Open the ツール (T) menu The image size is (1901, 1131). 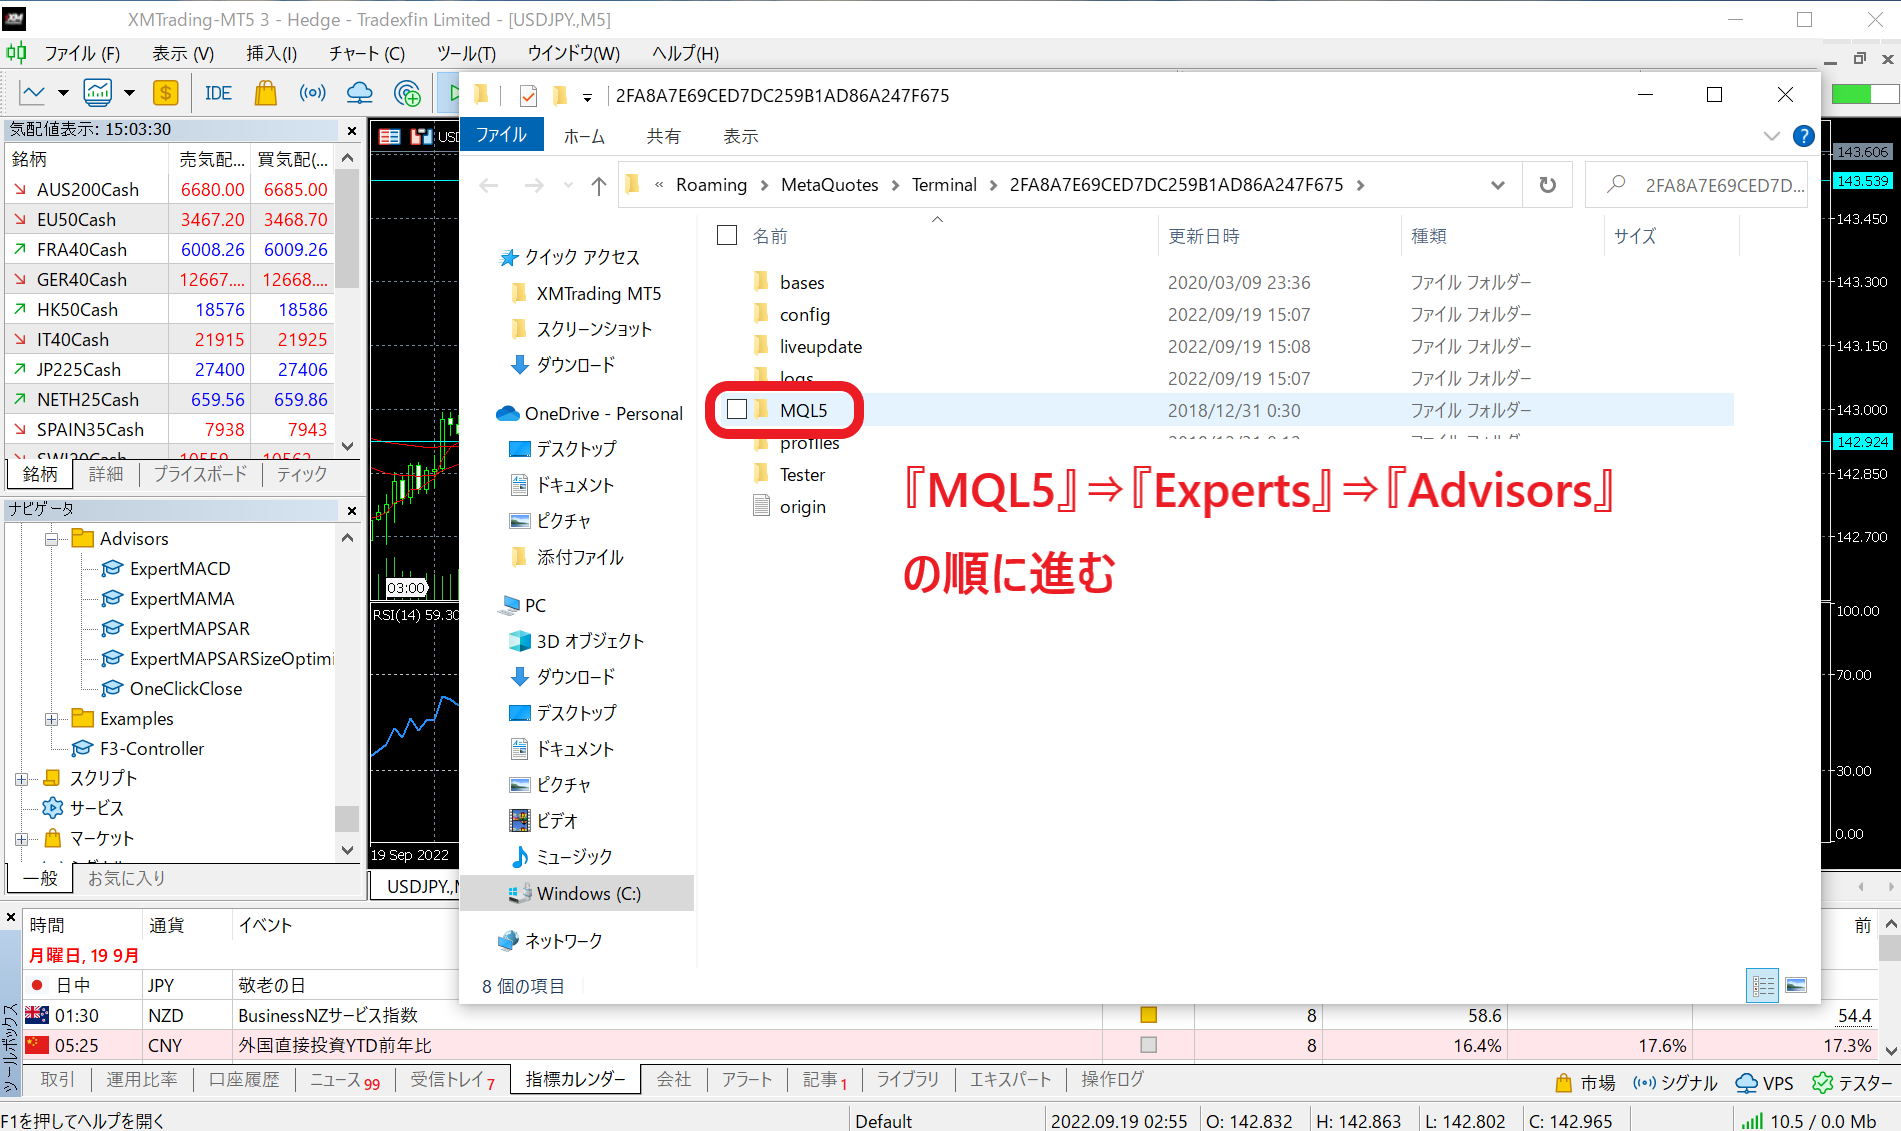[x=466, y=53]
